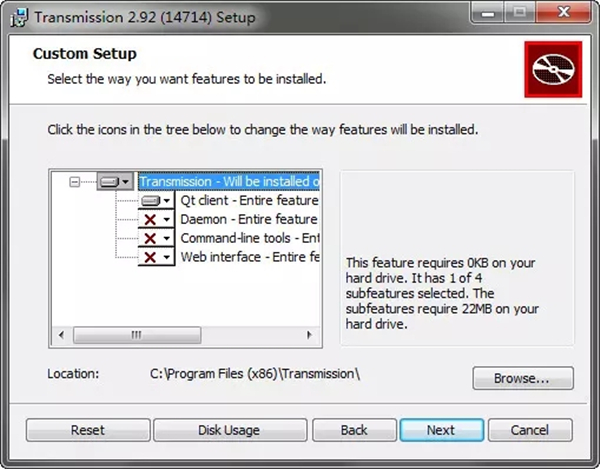The height and width of the screenshot is (469, 600).
Task: Select the highlighted Transmission root entry
Action: (x=229, y=182)
